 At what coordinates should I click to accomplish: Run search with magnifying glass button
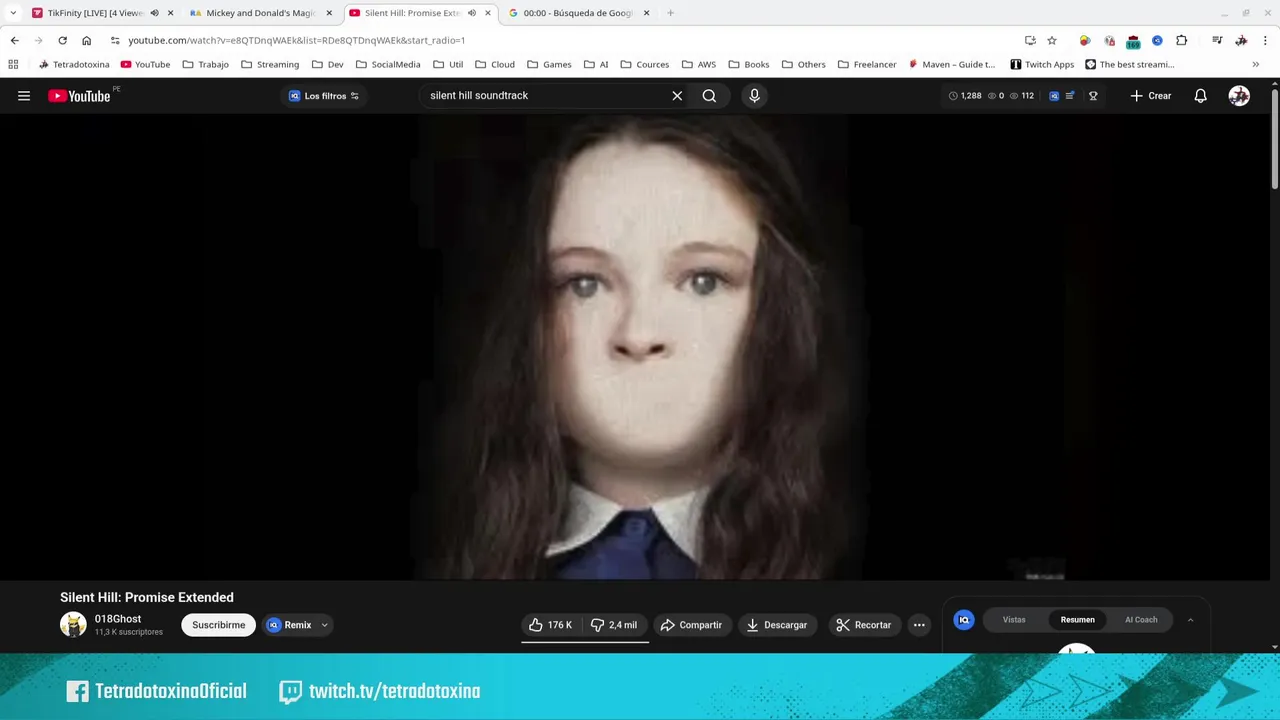[x=709, y=96]
